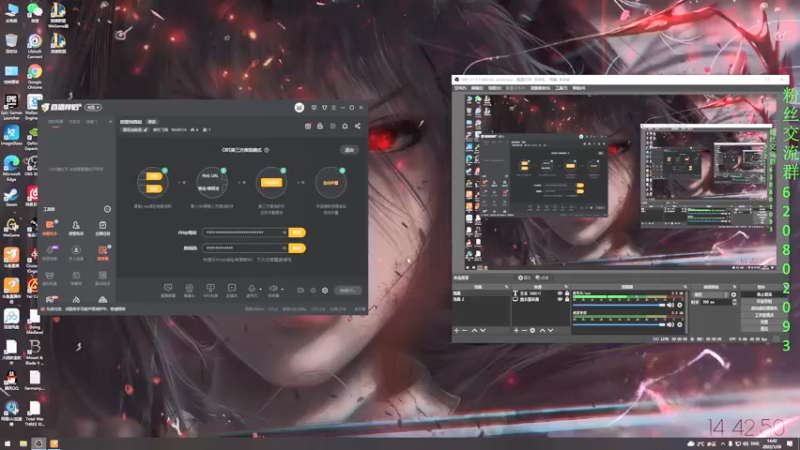Viewport: 800px width, 450px height.
Task: Open the user avatar in the streaming app title bar
Action: coord(299,107)
